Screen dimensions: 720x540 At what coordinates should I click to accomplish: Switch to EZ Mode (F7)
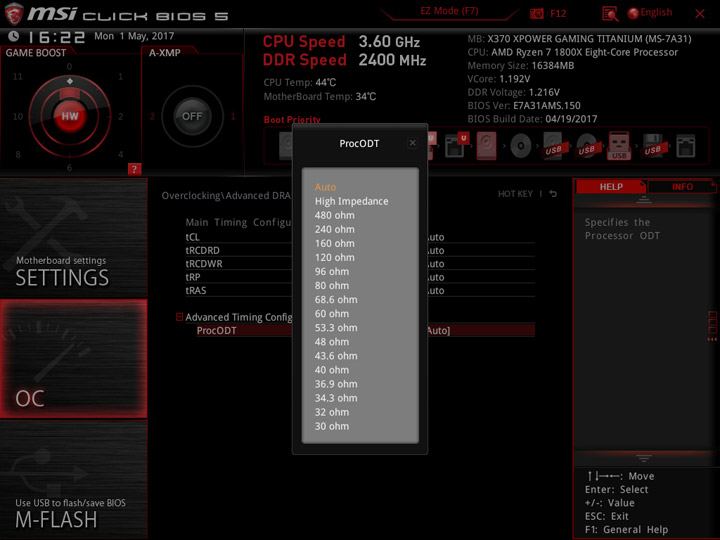449,11
